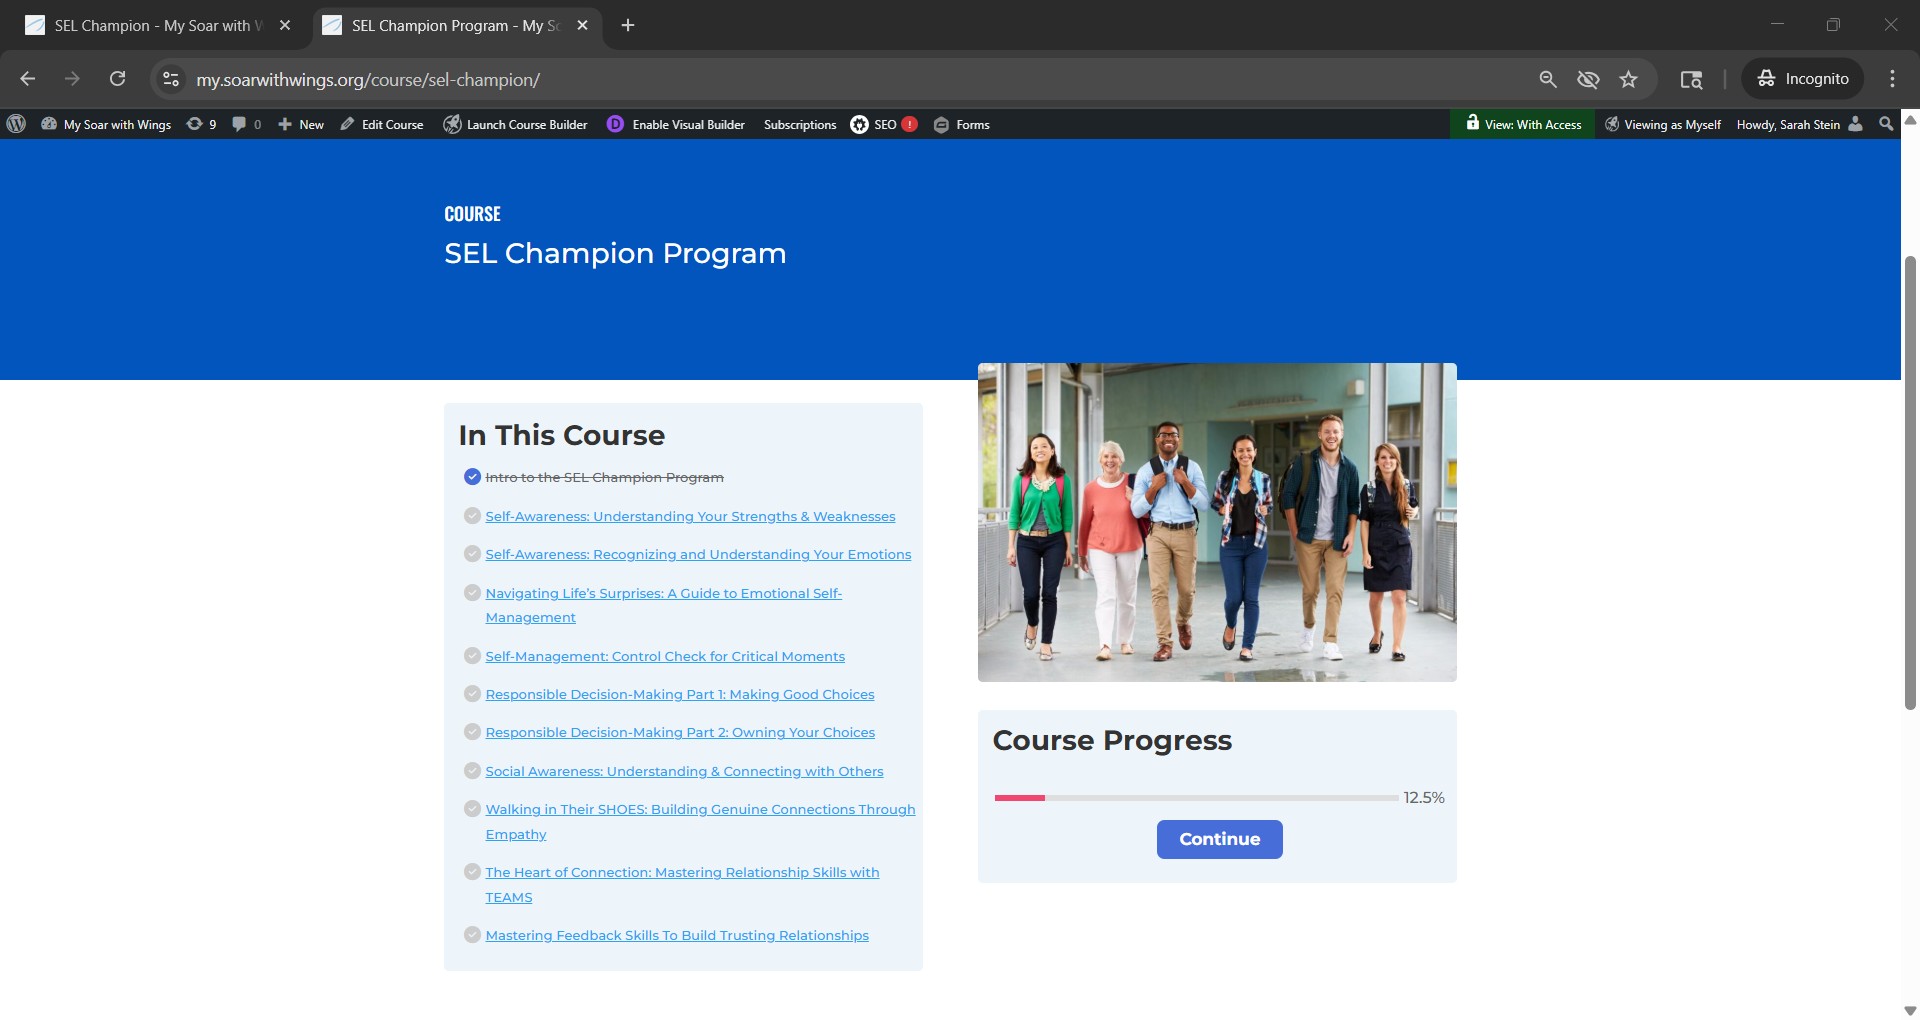
Task: Click the page vertical scrollbar thumb
Action: [x=1910, y=483]
